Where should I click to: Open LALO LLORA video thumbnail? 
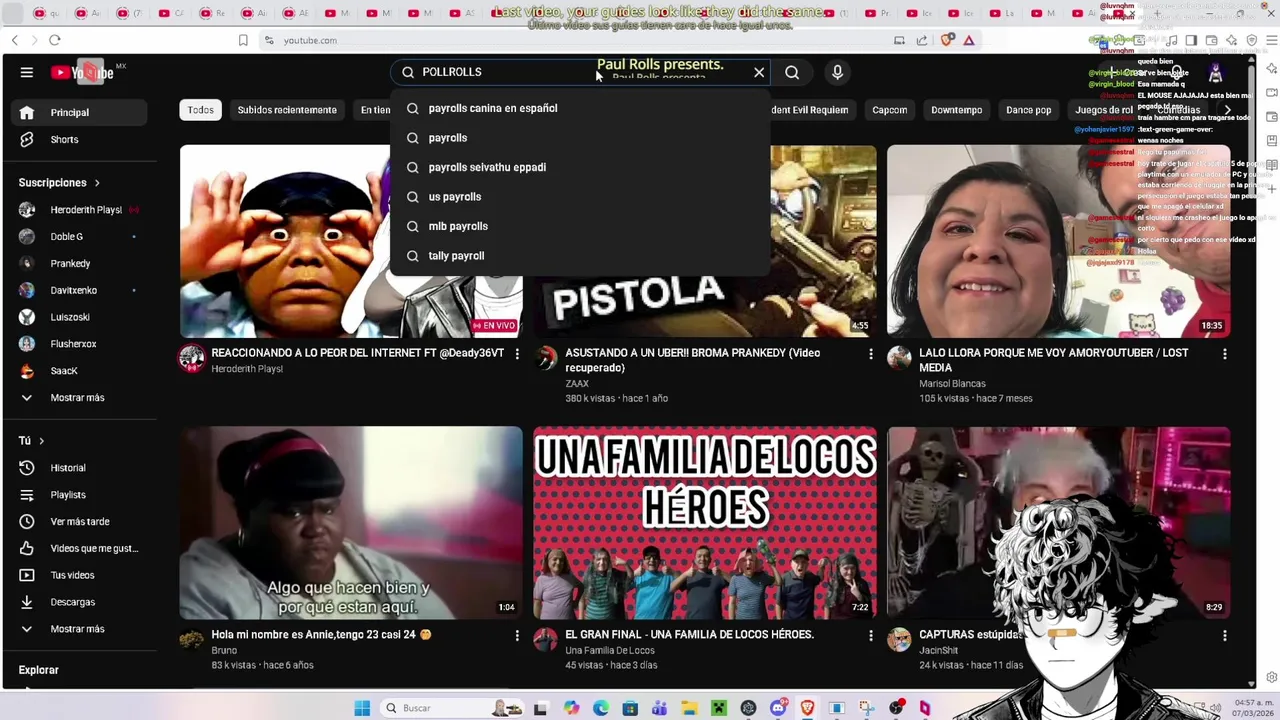(1058, 241)
